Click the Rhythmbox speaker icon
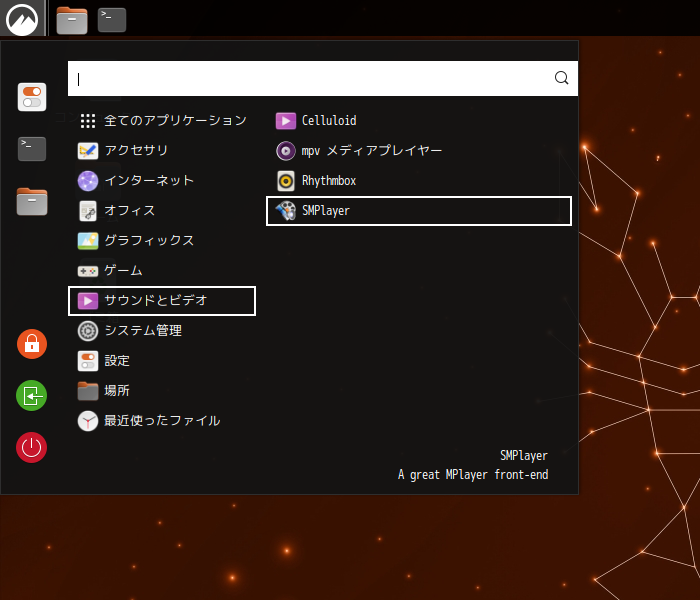Screen dimensions: 700x600 point(286,181)
